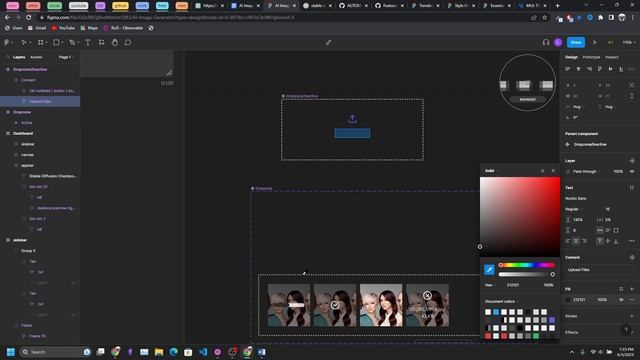Click the align horizontal centers icon

coord(578,69)
